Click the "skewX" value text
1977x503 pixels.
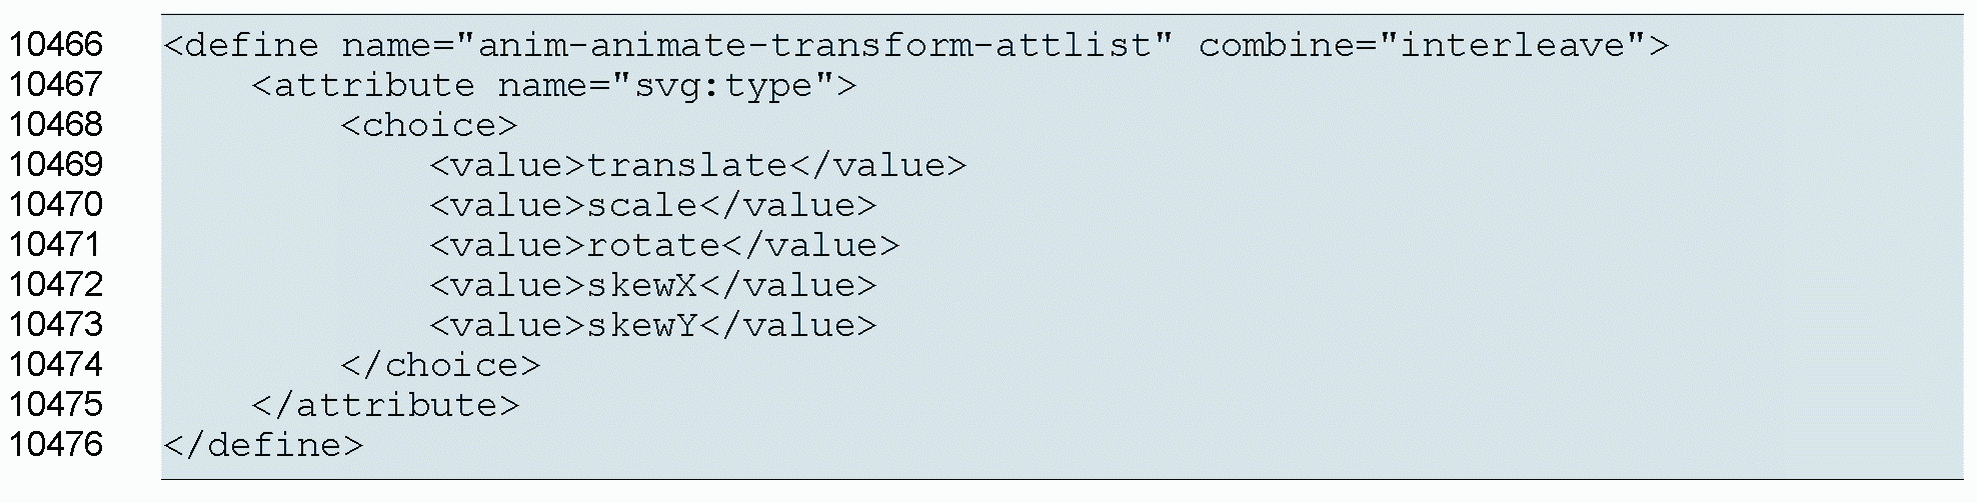(642, 286)
